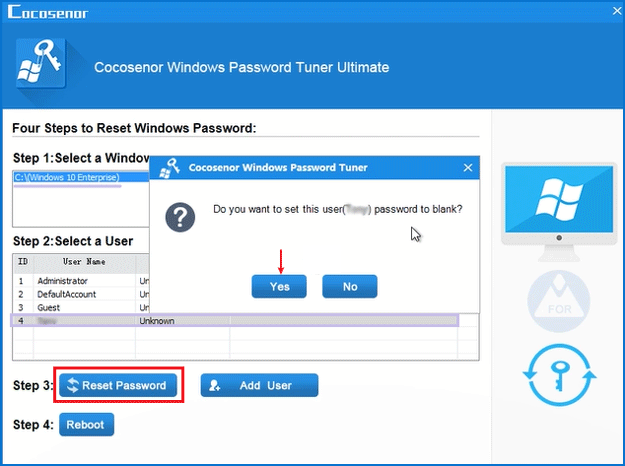Click the ID column header
This screenshot has height=466, width=625.
click(x=23, y=262)
